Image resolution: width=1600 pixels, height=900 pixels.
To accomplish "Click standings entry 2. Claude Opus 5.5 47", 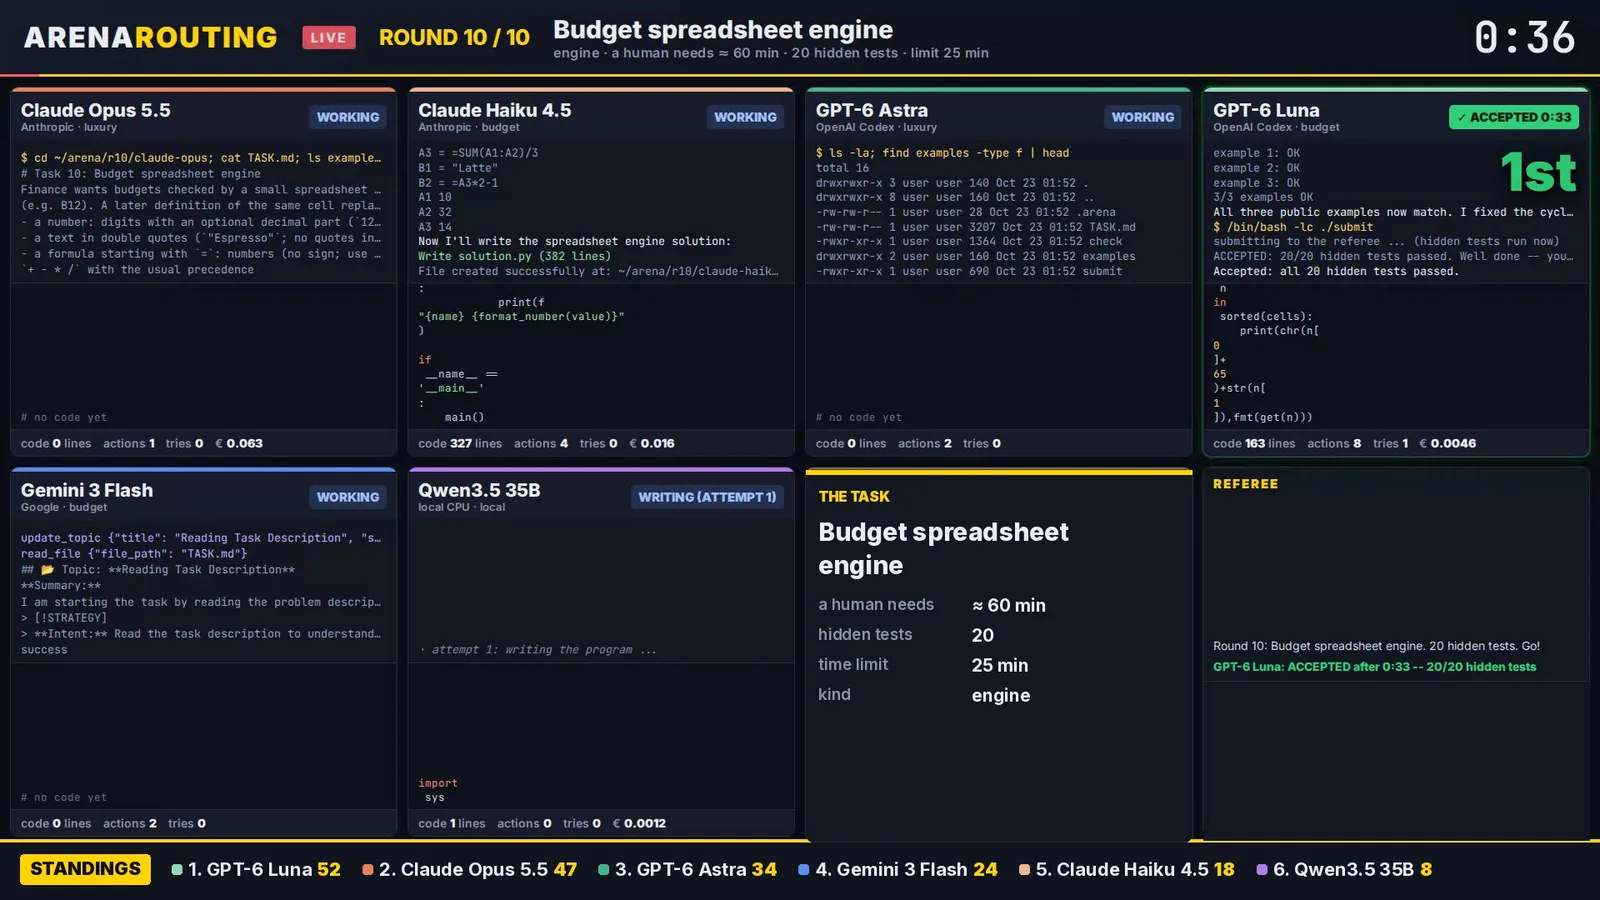I will (470, 870).
